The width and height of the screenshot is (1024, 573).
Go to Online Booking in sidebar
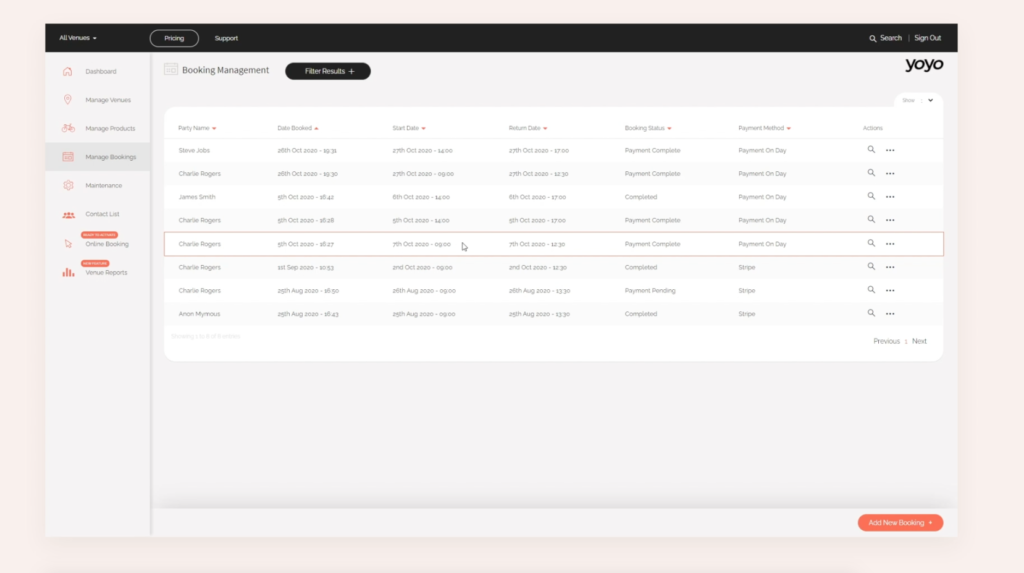click(106, 244)
